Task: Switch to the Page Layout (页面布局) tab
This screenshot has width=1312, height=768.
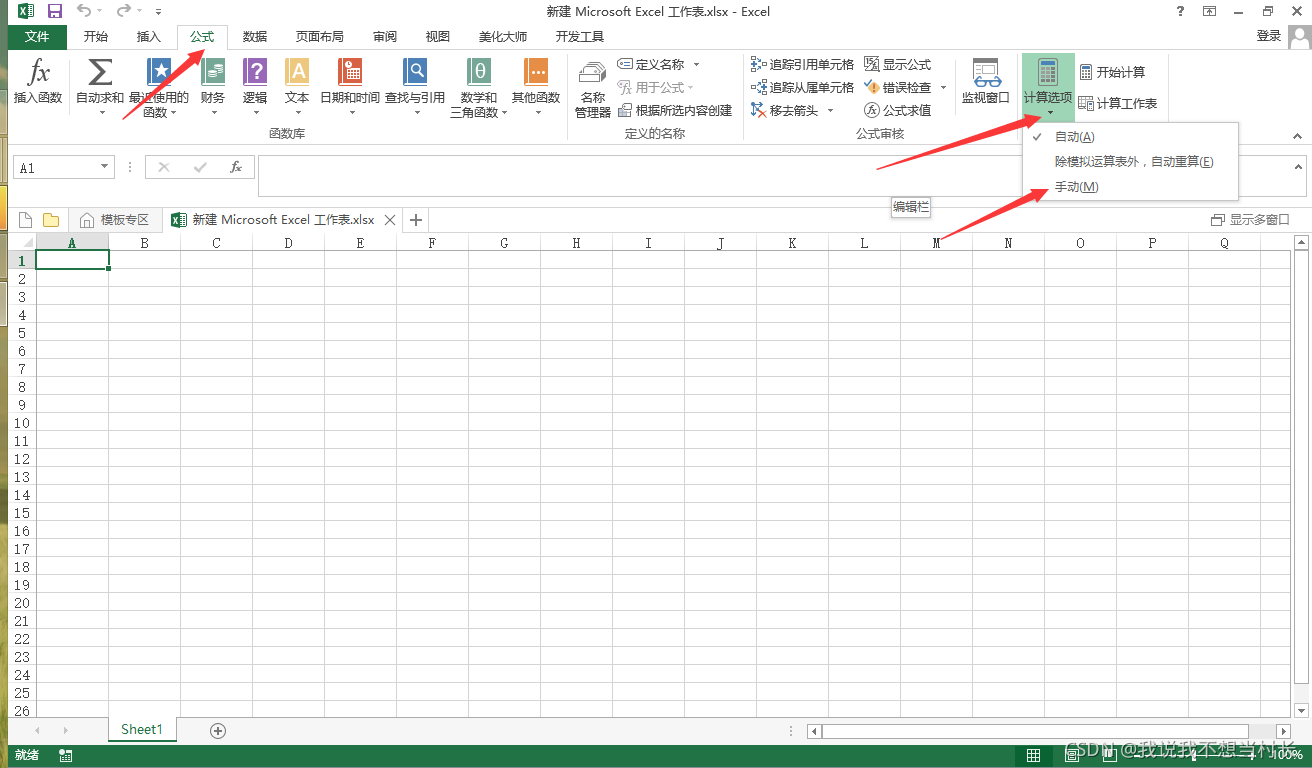Action: 320,37
